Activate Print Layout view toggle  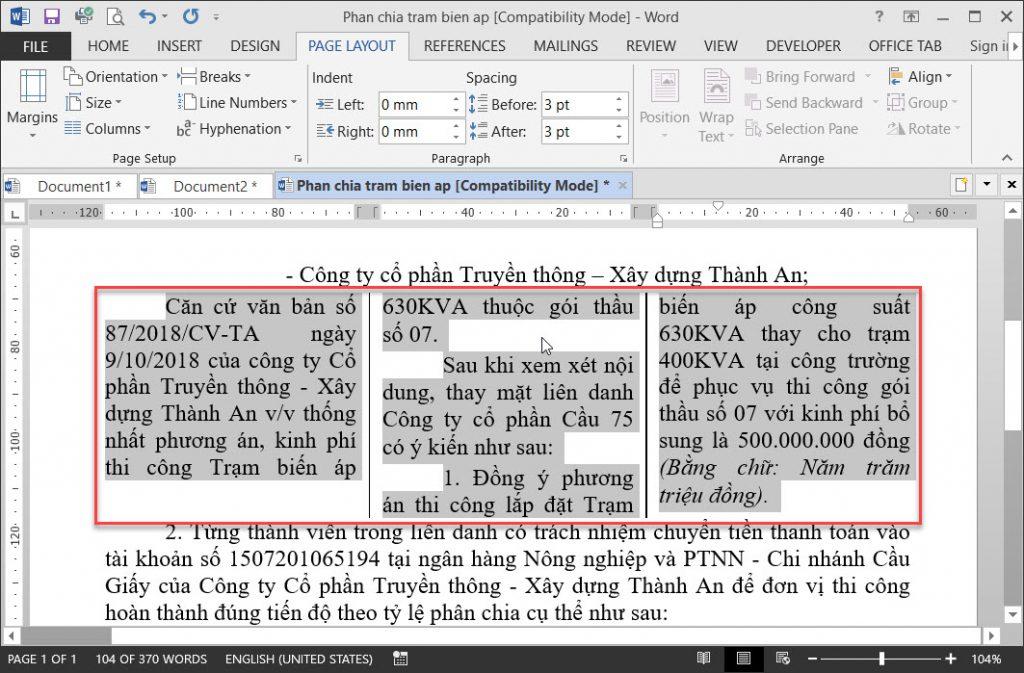[743, 659]
